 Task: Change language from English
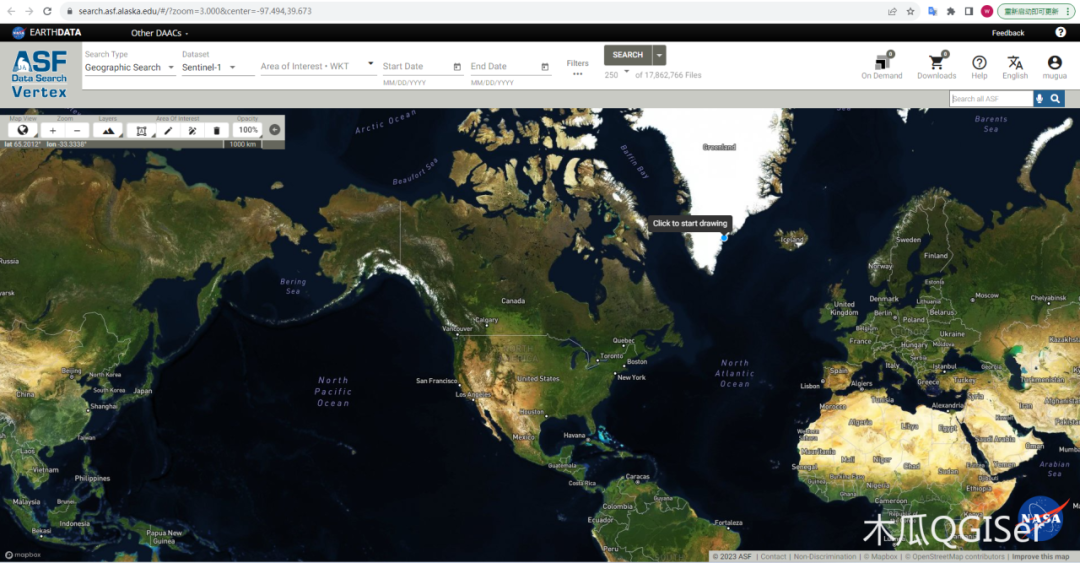[x=1015, y=67]
